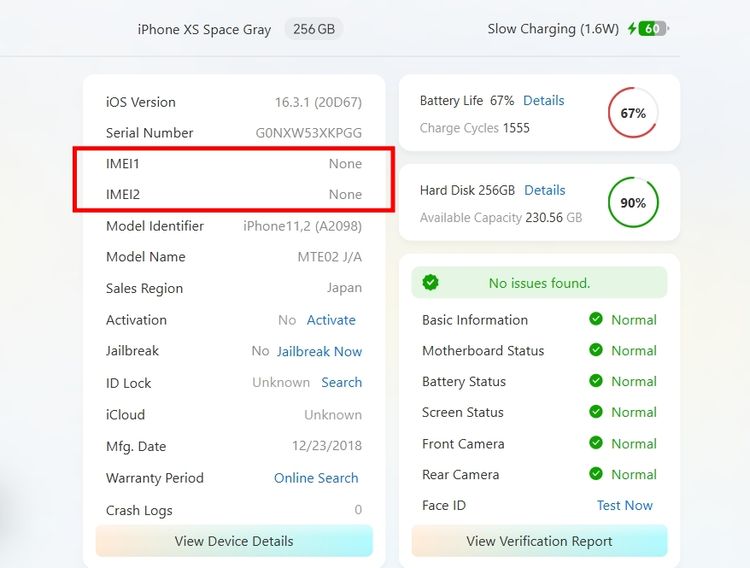The image size is (750, 568).
Task: Click the View Device Details button
Action: tap(234, 541)
